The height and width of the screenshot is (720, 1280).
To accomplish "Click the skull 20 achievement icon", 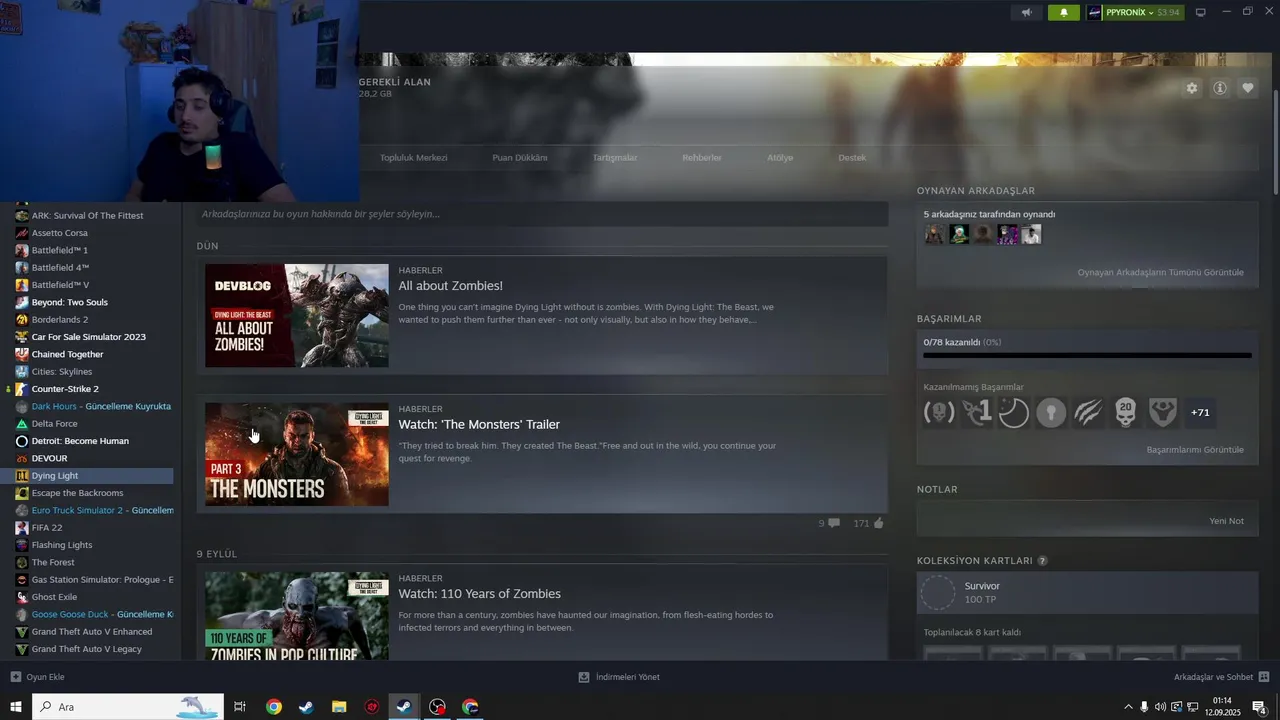I will [1125, 412].
